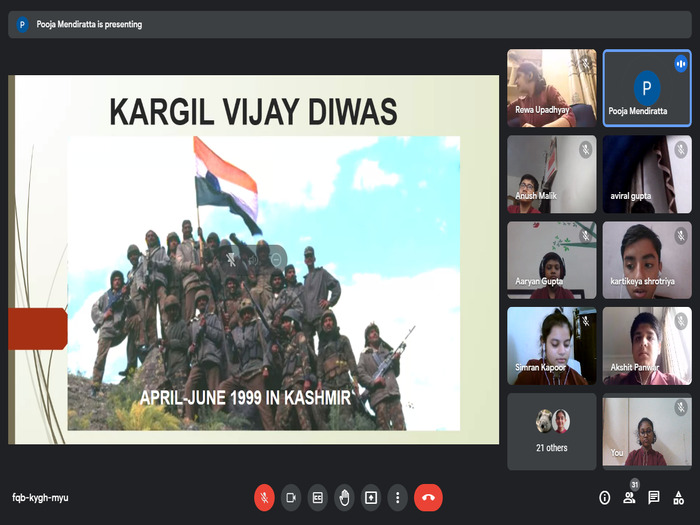
Task: Select Rewa Upadhyay's video tile
Action: [x=551, y=88]
